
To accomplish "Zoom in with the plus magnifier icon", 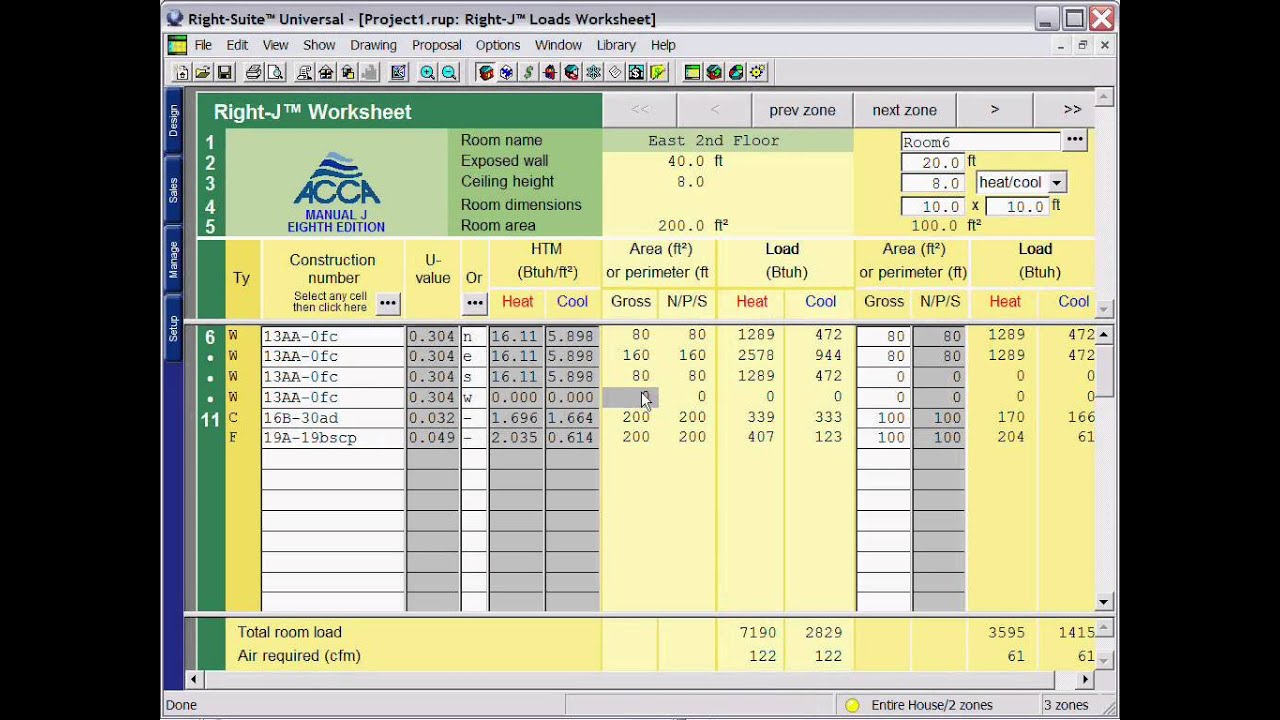I will [x=427, y=72].
